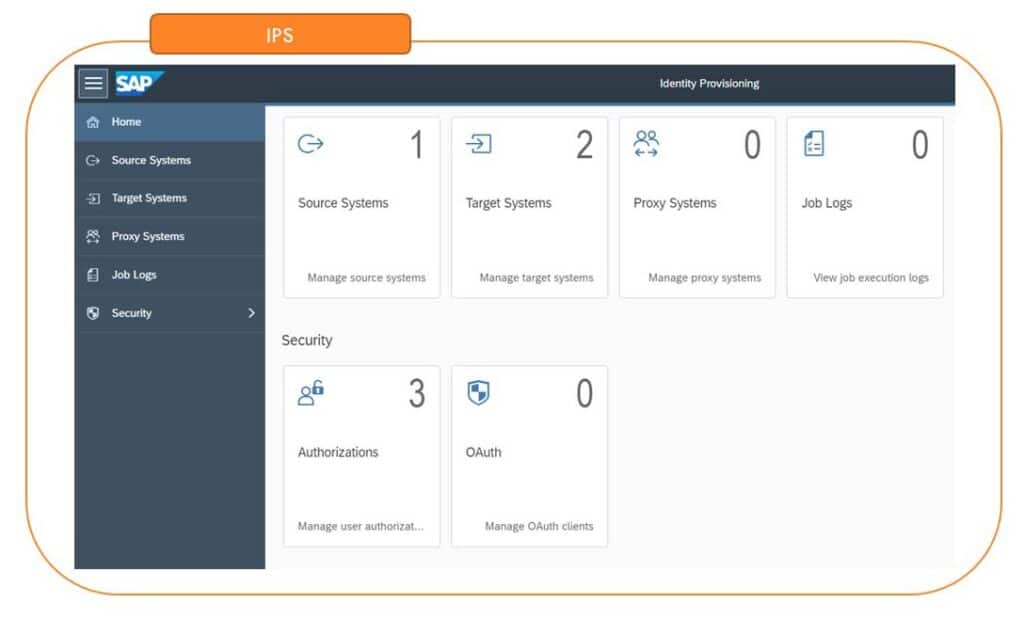
Task: Click the Job Logs tile document icon
Action: point(814,144)
